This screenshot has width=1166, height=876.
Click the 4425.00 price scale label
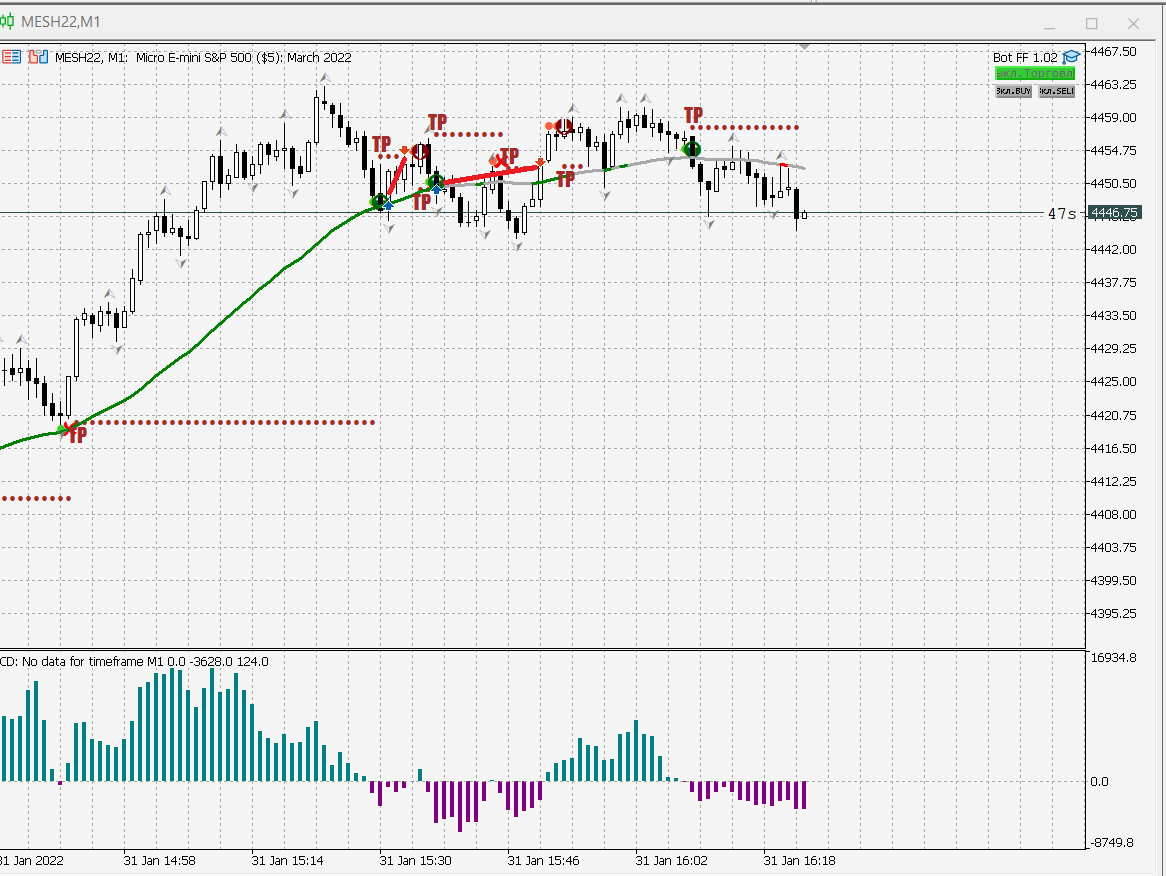pyautogui.click(x=1113, y=381)
